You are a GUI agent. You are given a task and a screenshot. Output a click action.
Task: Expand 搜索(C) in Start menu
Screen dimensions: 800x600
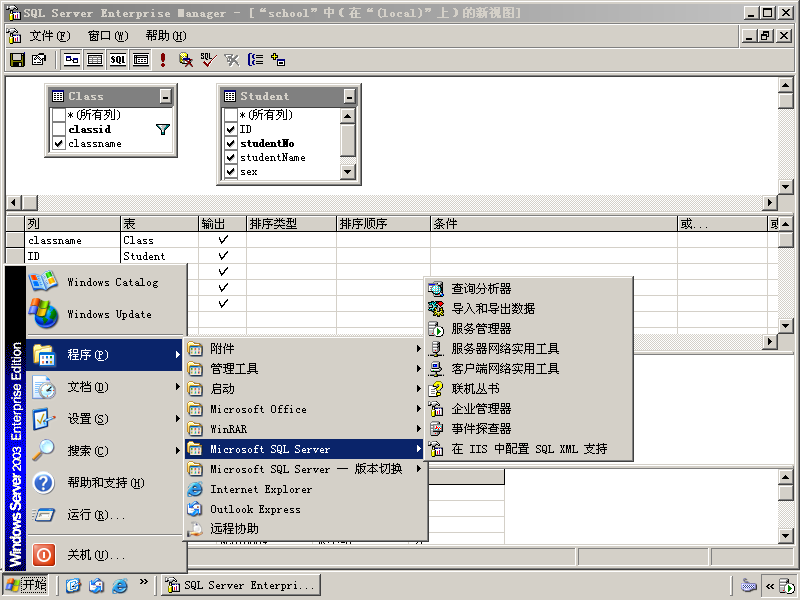tap(105, 451)
